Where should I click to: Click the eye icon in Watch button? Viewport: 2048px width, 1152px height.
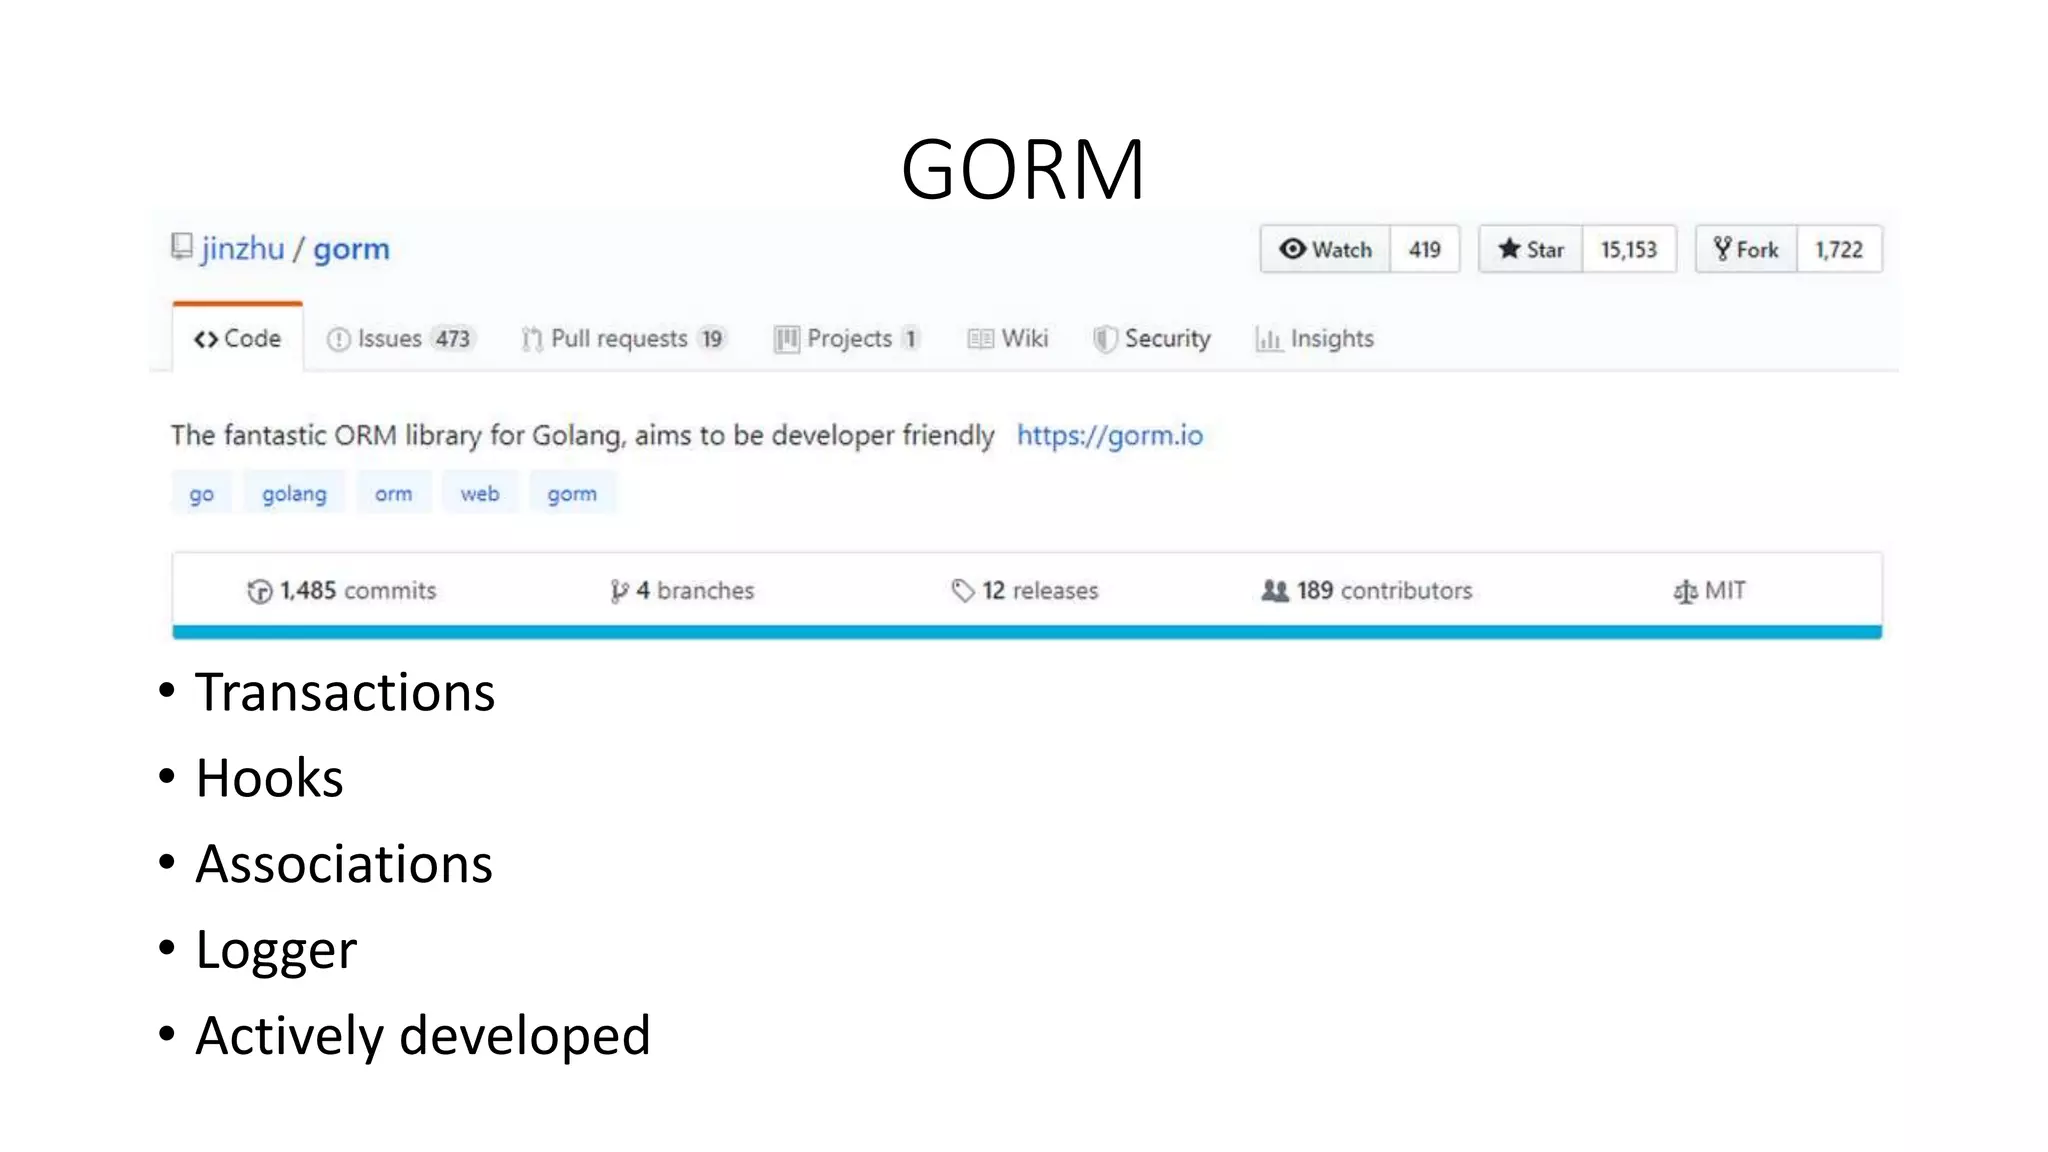pyautogui.click(x=1293, y=249)
